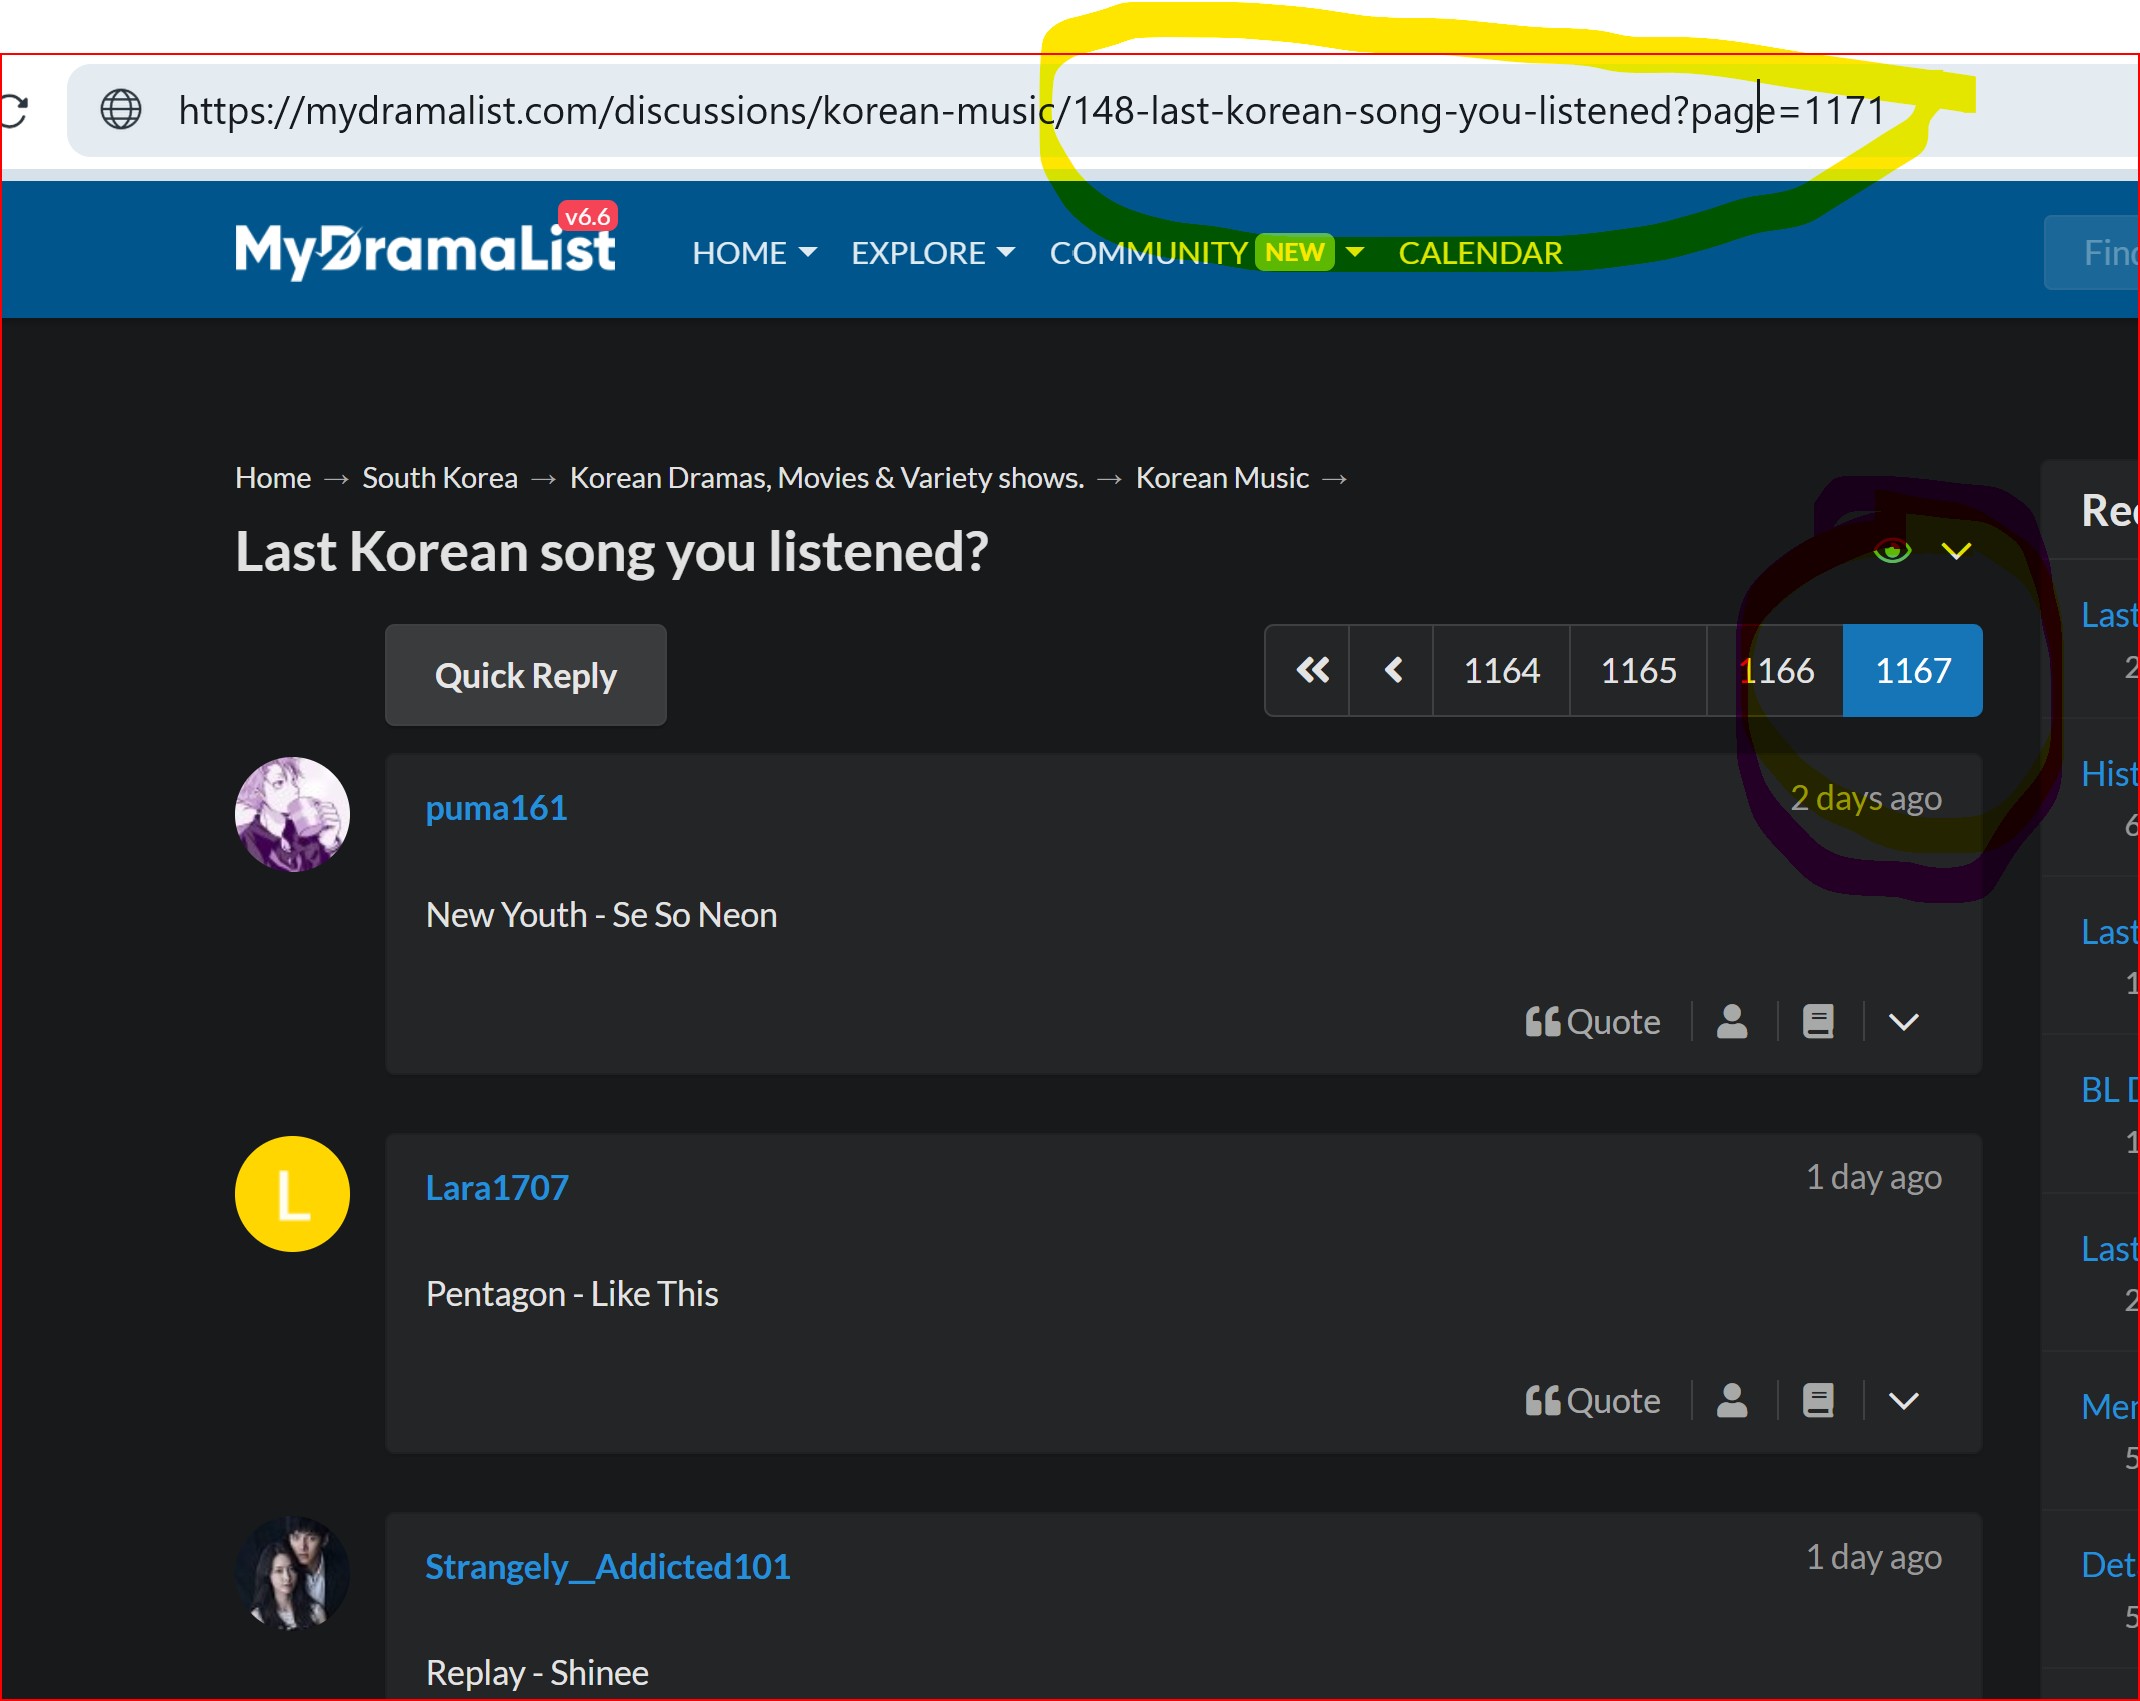Screen dimensions: 2140x1701
Task: Click the 'Replay - Shinee' post text
Action: point(537,1673)
